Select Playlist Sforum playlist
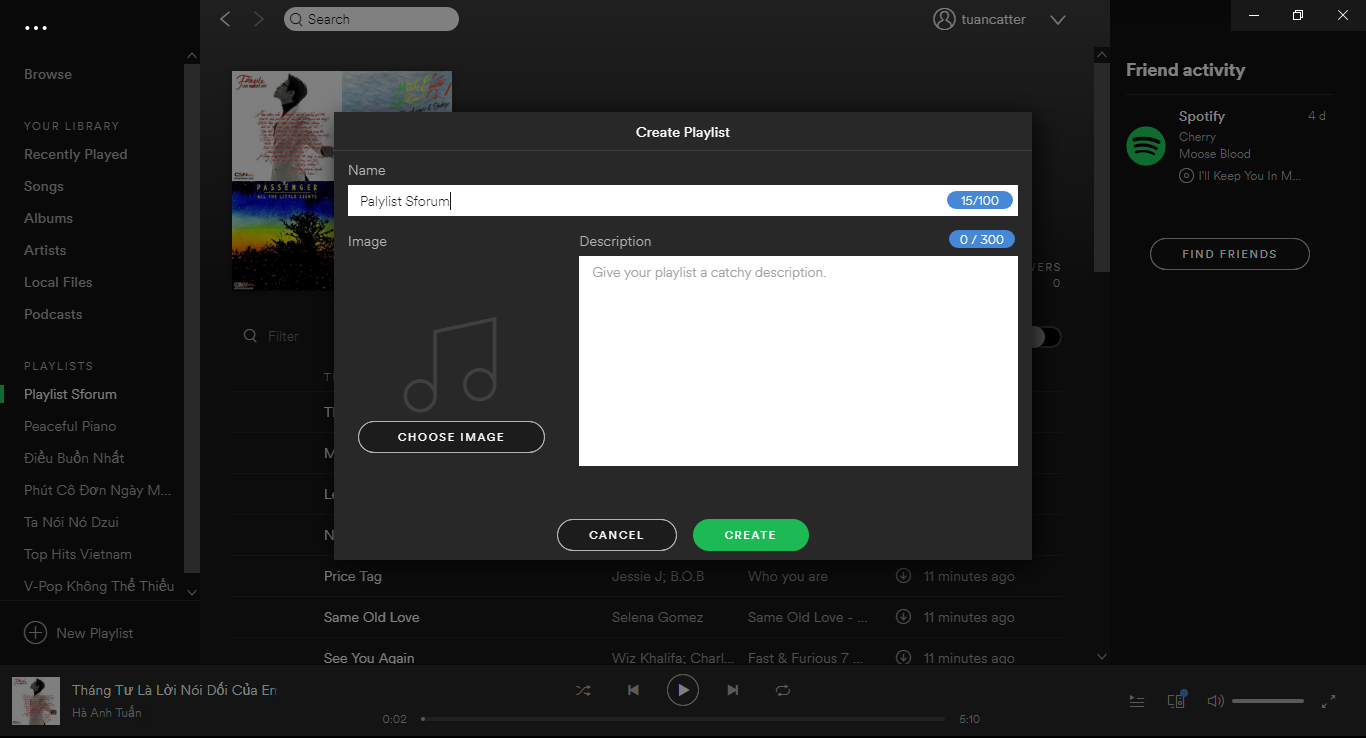Viewport: 1366px width, 738px height. (71, 394)
